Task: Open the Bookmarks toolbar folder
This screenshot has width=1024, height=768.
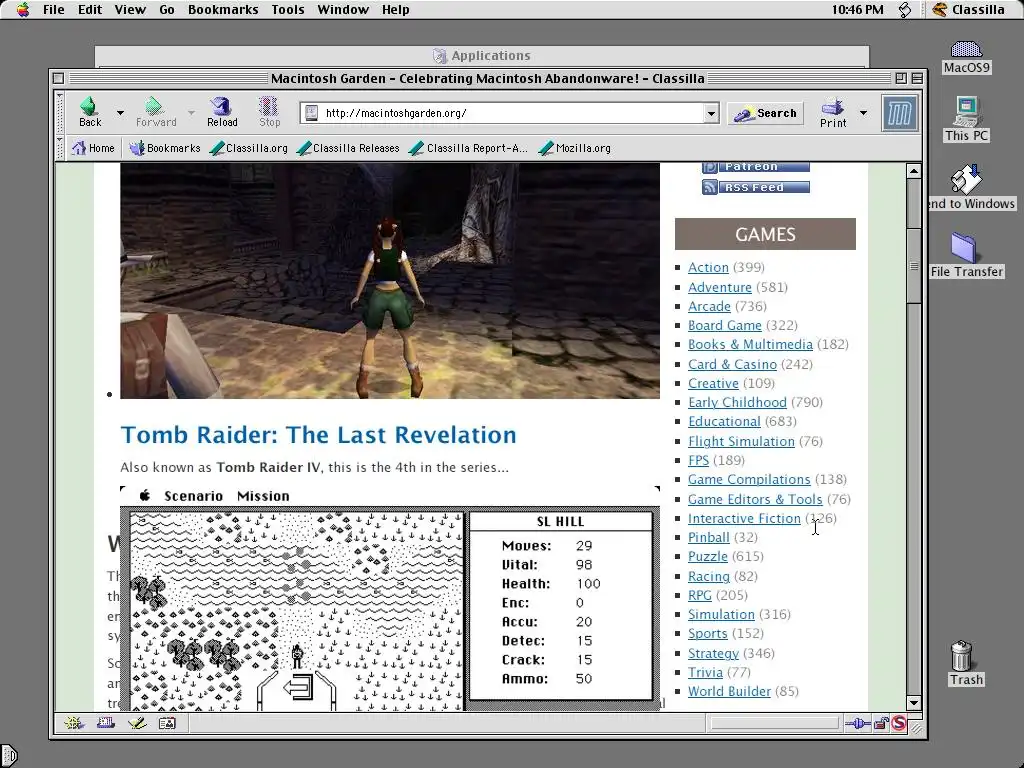Action: click(x=165, y=148)
